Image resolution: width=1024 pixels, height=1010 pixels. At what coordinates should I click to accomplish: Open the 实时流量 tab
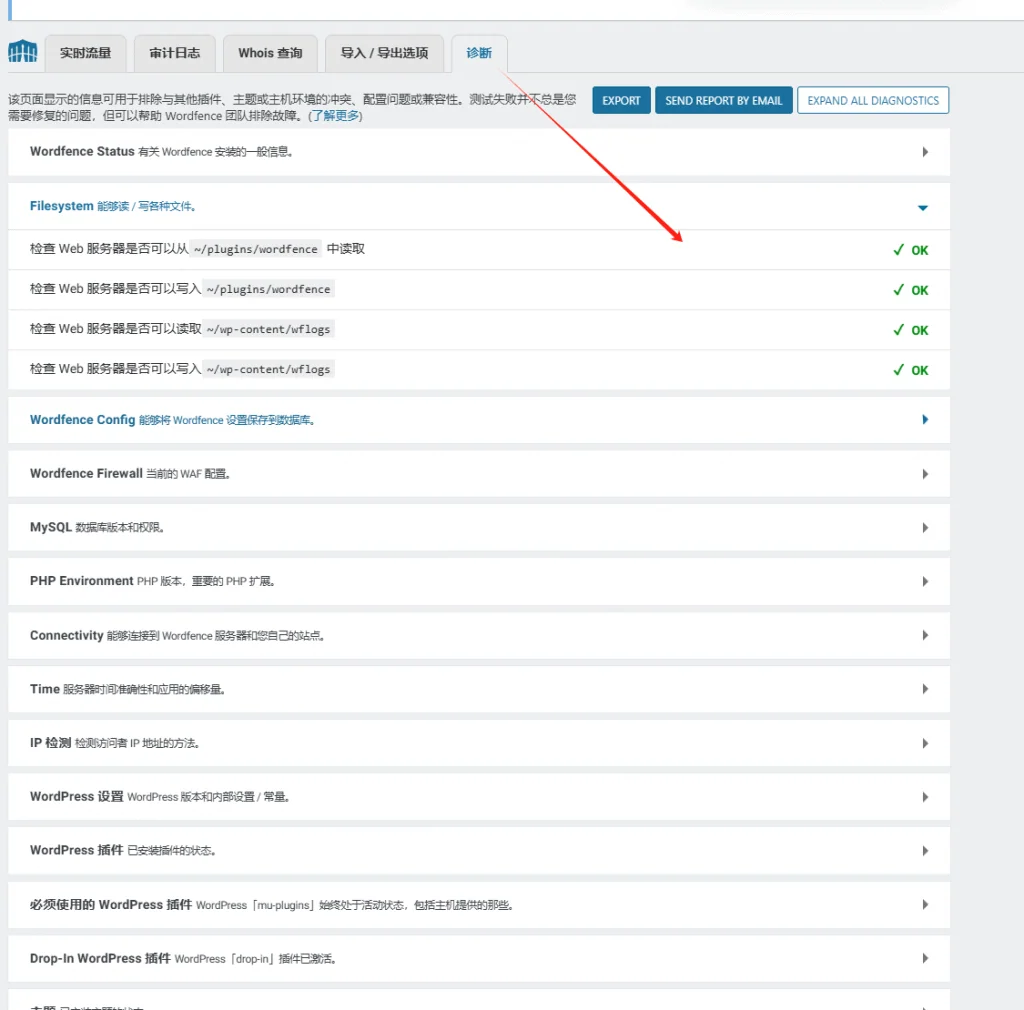click(86, 54)
